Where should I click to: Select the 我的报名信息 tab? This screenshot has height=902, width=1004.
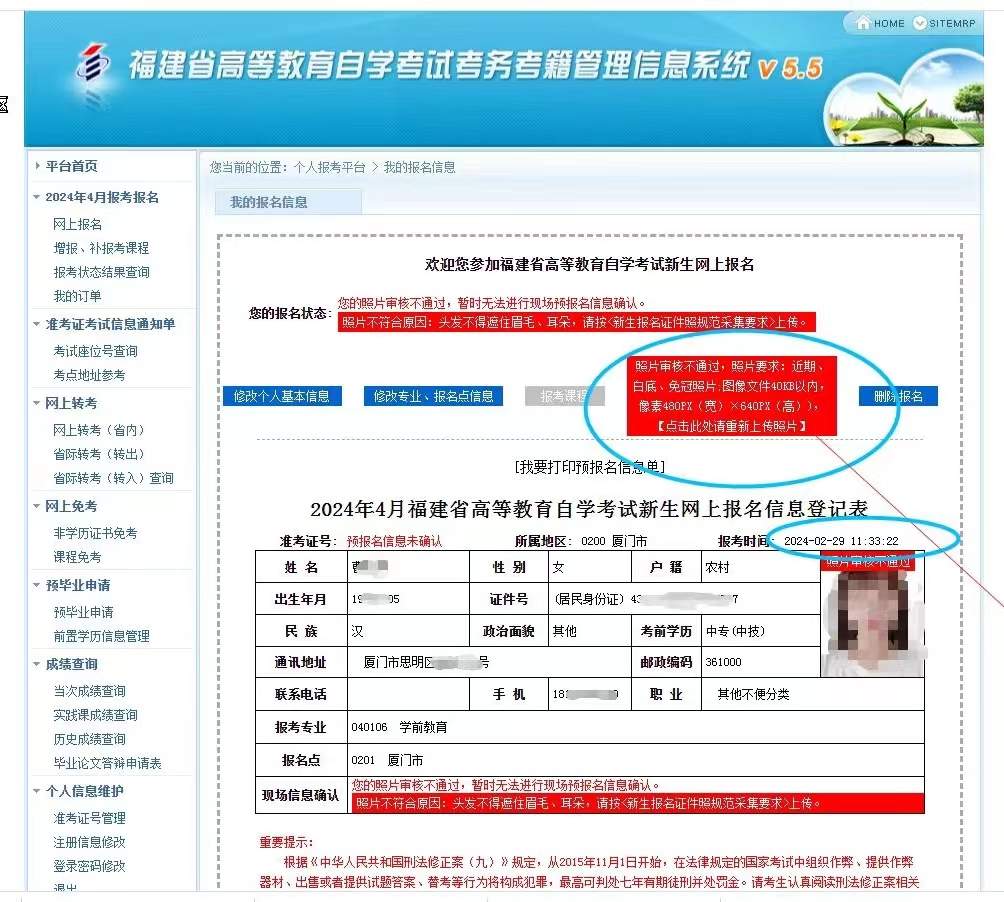(288, 202)
